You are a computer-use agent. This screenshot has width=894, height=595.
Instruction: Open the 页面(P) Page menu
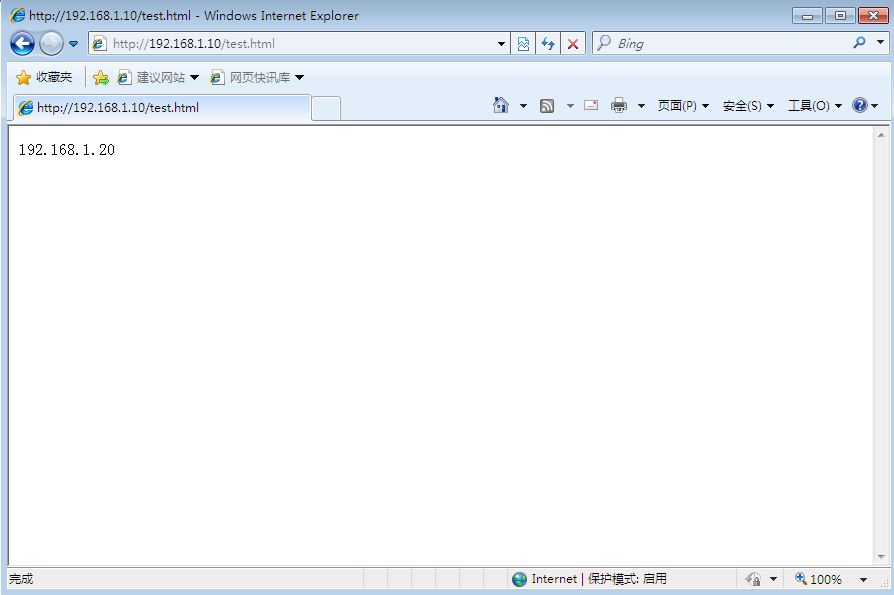click(683, 106)
